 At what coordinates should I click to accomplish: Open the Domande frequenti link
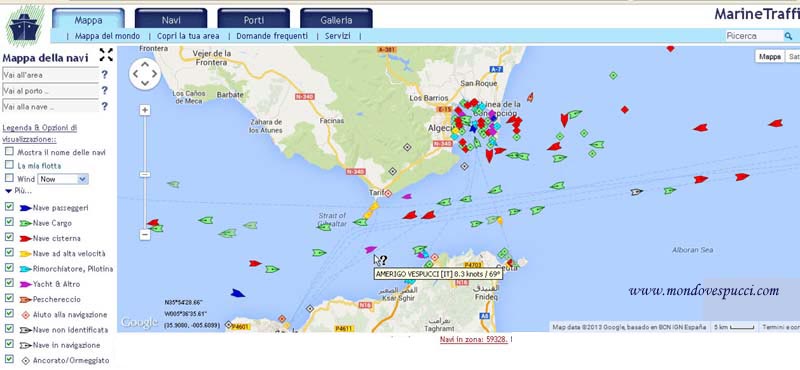pos(272,36)
